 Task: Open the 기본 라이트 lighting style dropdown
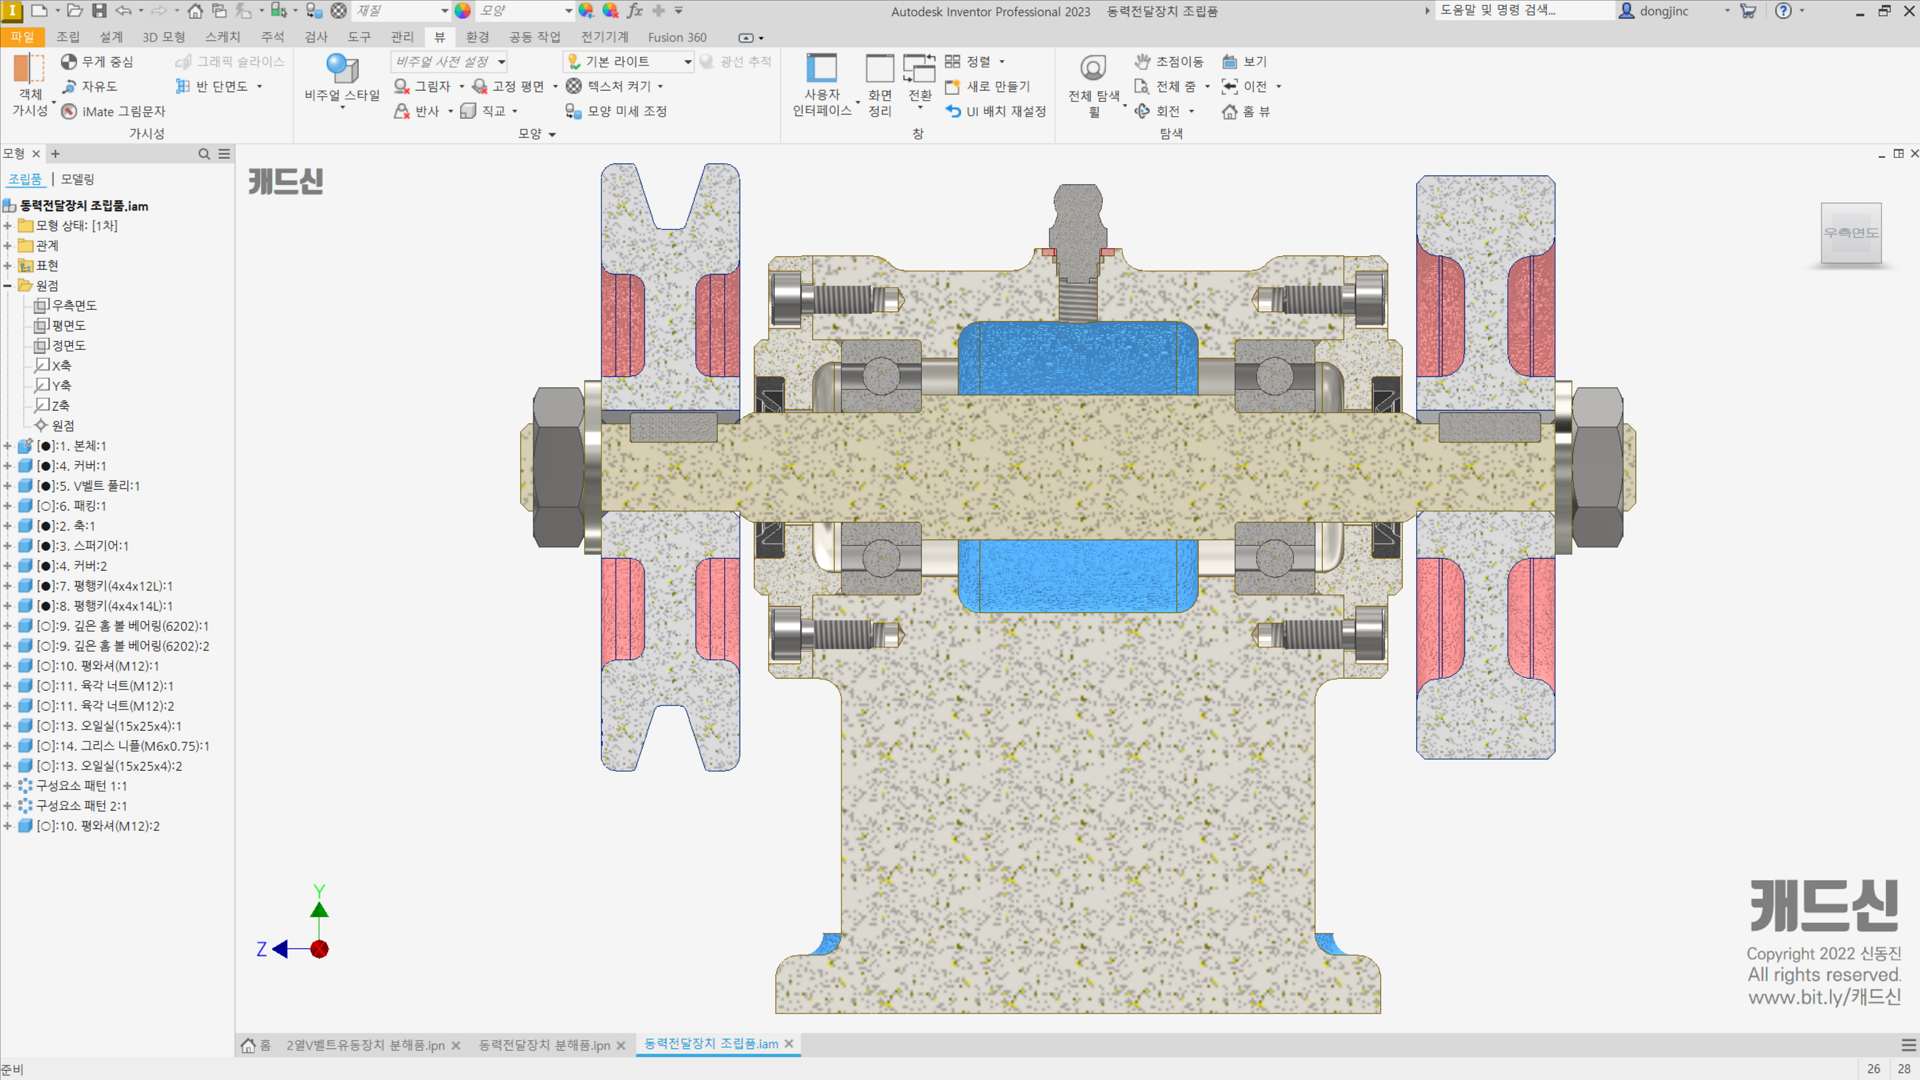click(630, 62)
